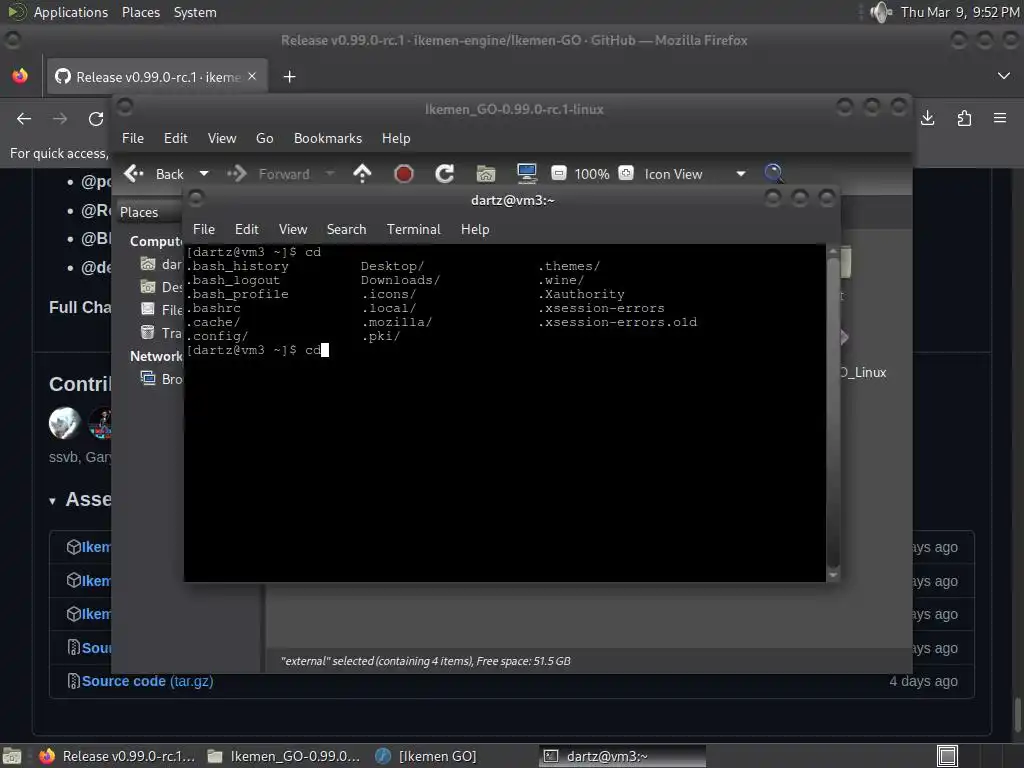
Task: Open the Terminal menu in the terminal window
Action: 413,229
